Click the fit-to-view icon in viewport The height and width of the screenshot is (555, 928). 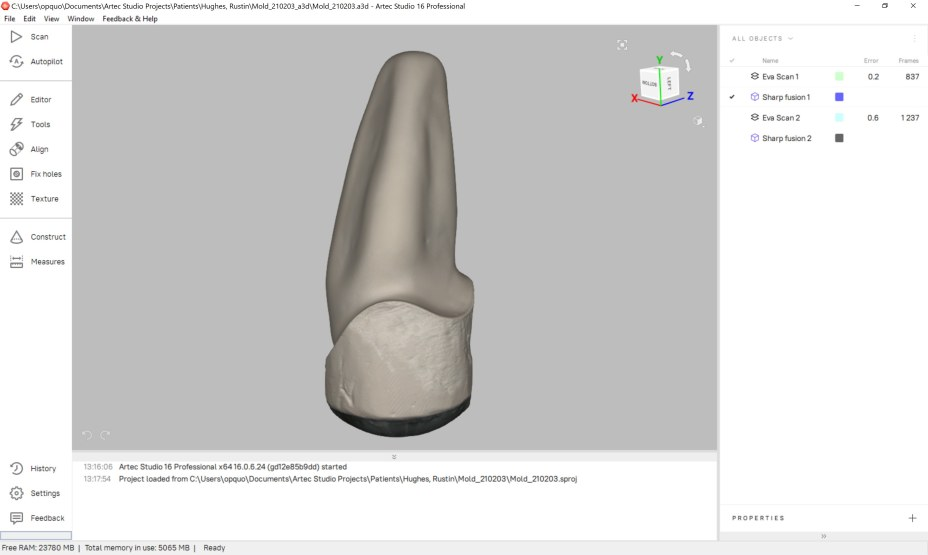[x=622, y=45]
